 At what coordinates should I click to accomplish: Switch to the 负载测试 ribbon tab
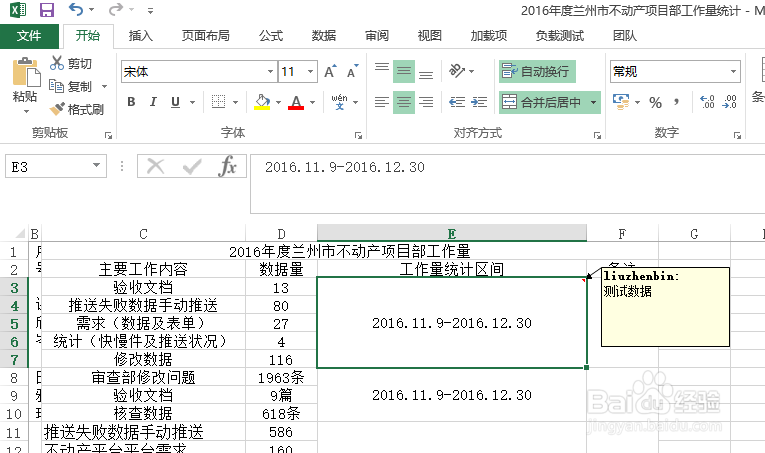(x=560, y=36)
